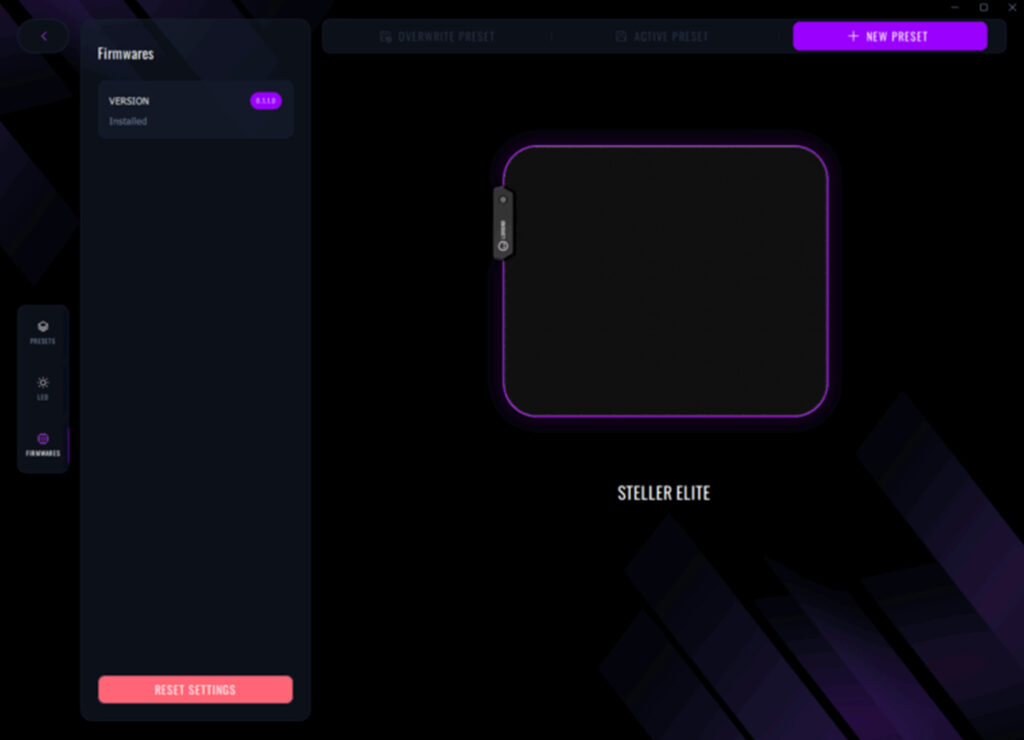Select the LED sun icon in sidebar
Screen dimensions: 1024x740
(43, 383)
